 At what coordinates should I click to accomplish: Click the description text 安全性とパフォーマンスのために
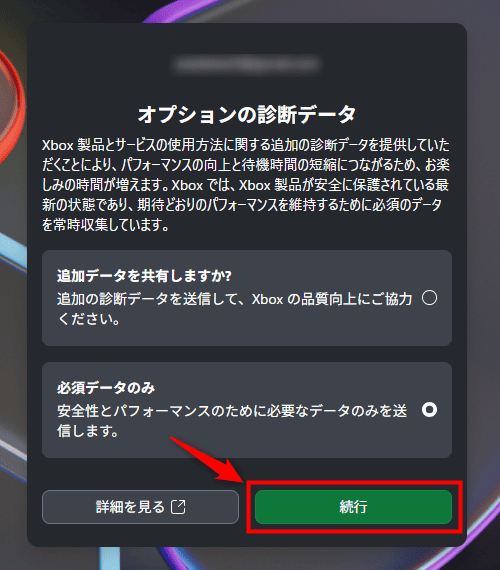click(x=232, y=421)
